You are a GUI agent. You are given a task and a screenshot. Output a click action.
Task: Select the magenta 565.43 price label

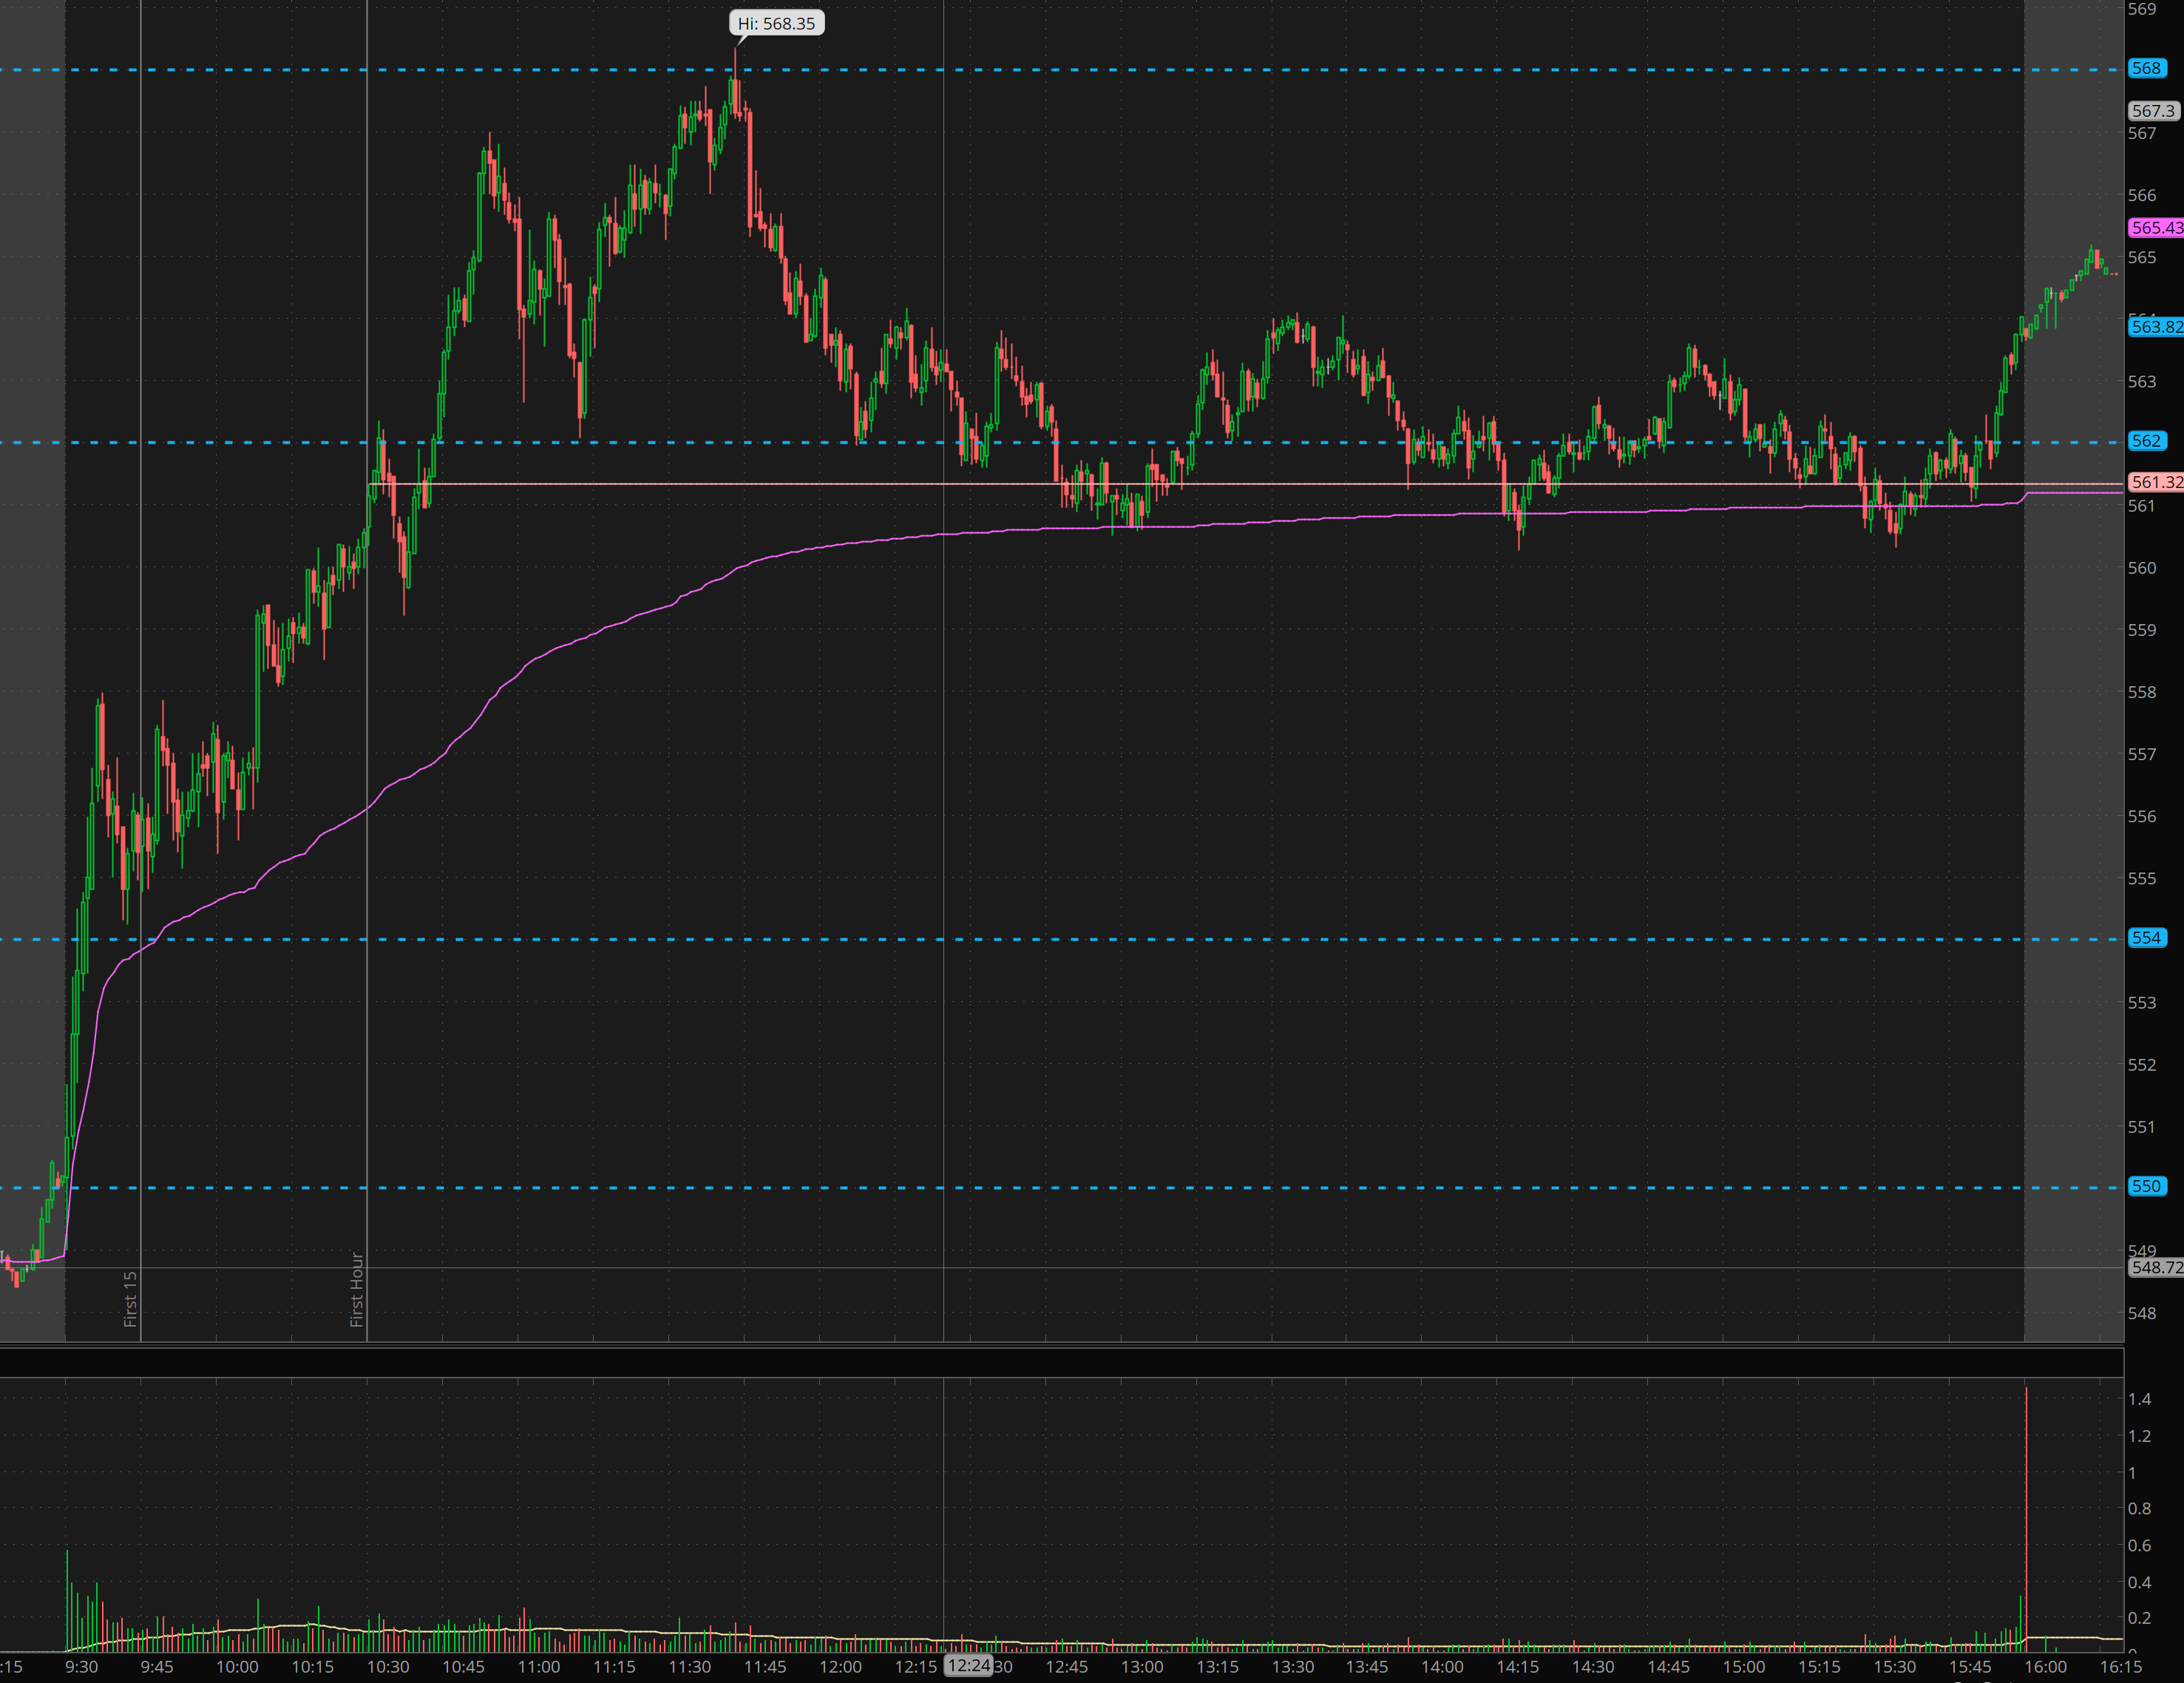click(2155, 228)
